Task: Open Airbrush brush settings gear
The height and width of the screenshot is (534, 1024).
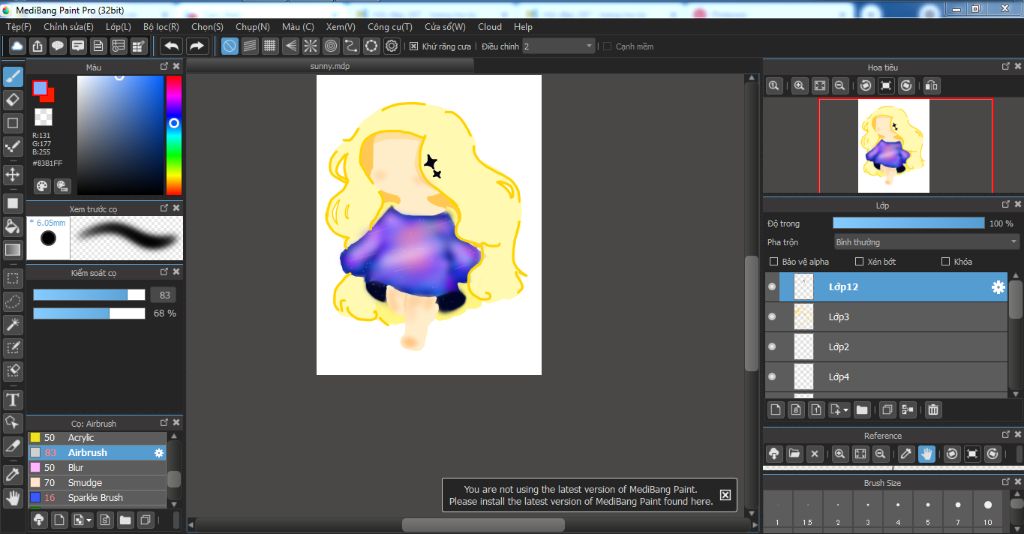Action: (x=158, y=453)
